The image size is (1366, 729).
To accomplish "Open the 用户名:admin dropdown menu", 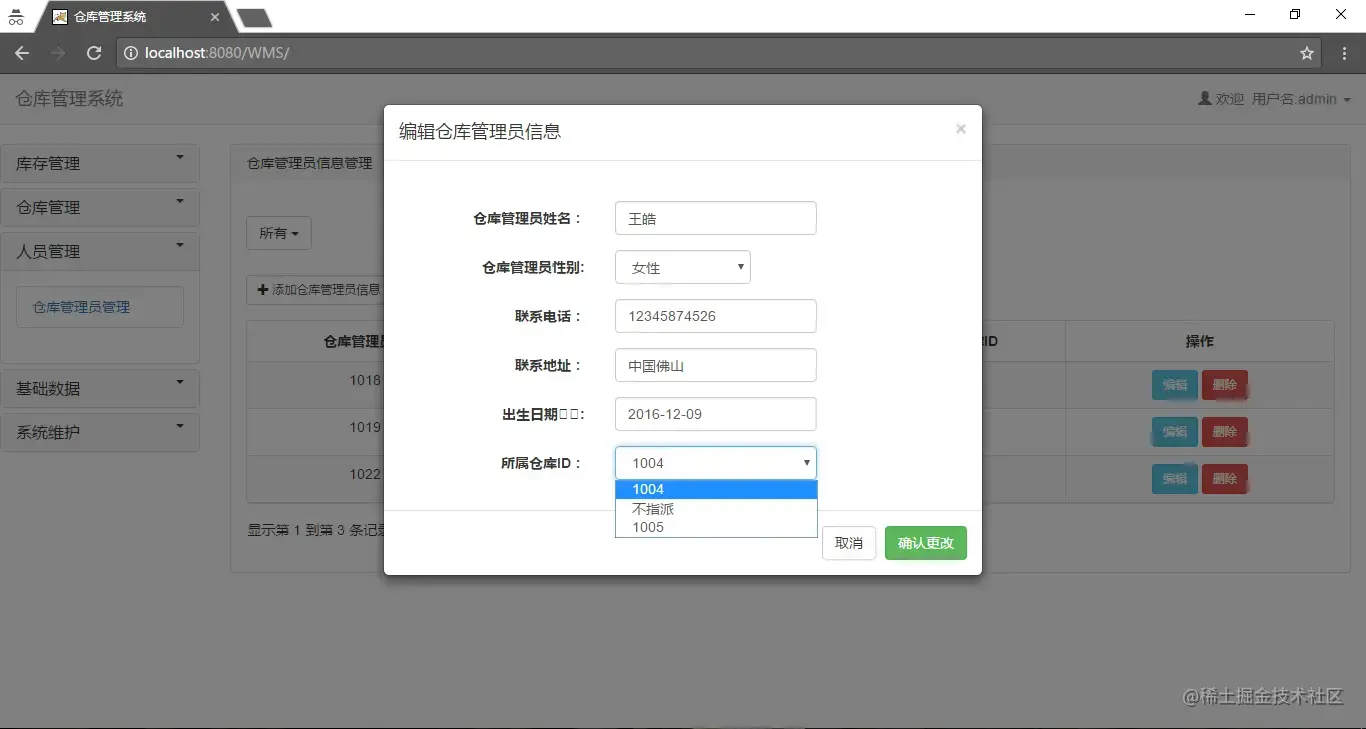I will click(x=1301, y=99).
